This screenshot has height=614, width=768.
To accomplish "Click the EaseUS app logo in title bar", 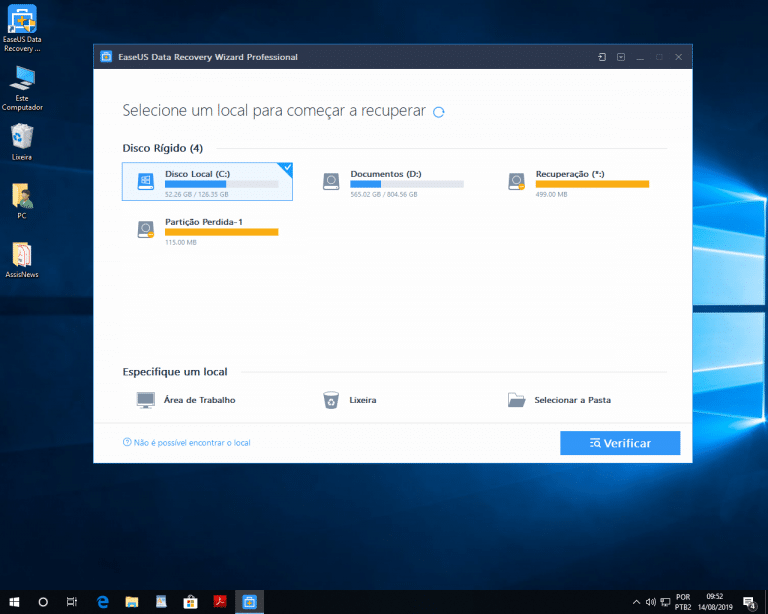I will point(106,57).
